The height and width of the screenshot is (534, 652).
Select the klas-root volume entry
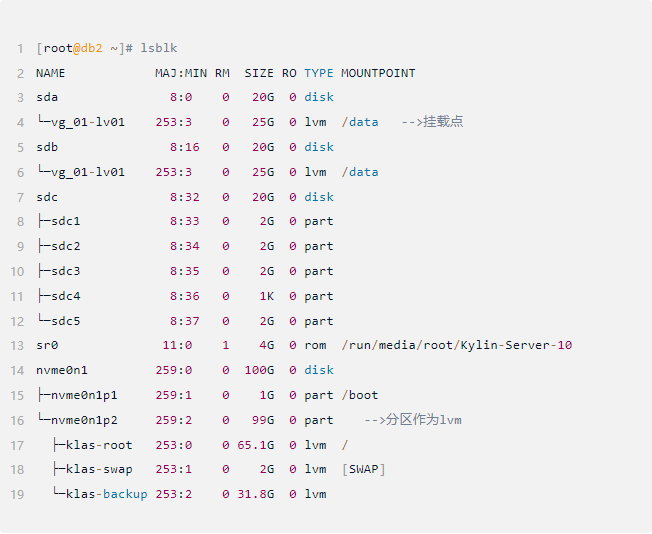click(x=98, y=445)
